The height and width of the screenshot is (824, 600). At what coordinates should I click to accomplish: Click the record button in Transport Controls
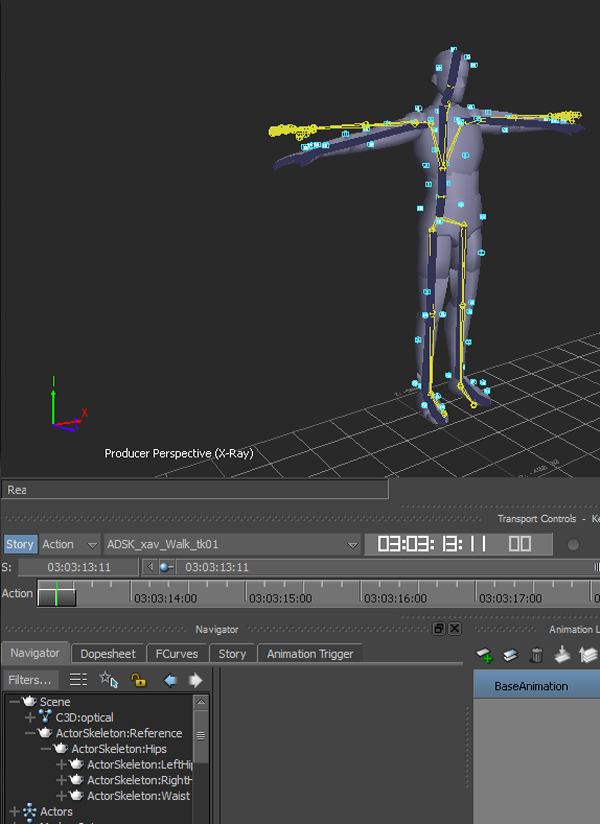(x=573, y=544)
